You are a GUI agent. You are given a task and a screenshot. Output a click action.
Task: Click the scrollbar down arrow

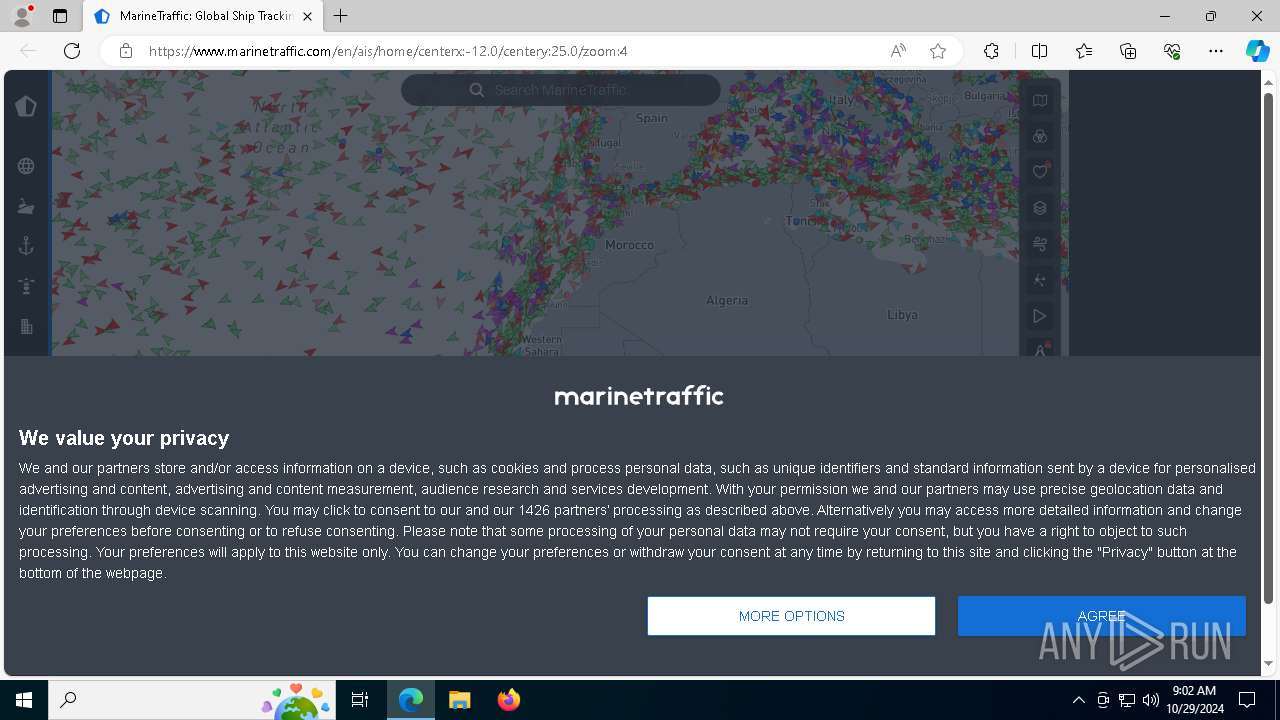1269,663
